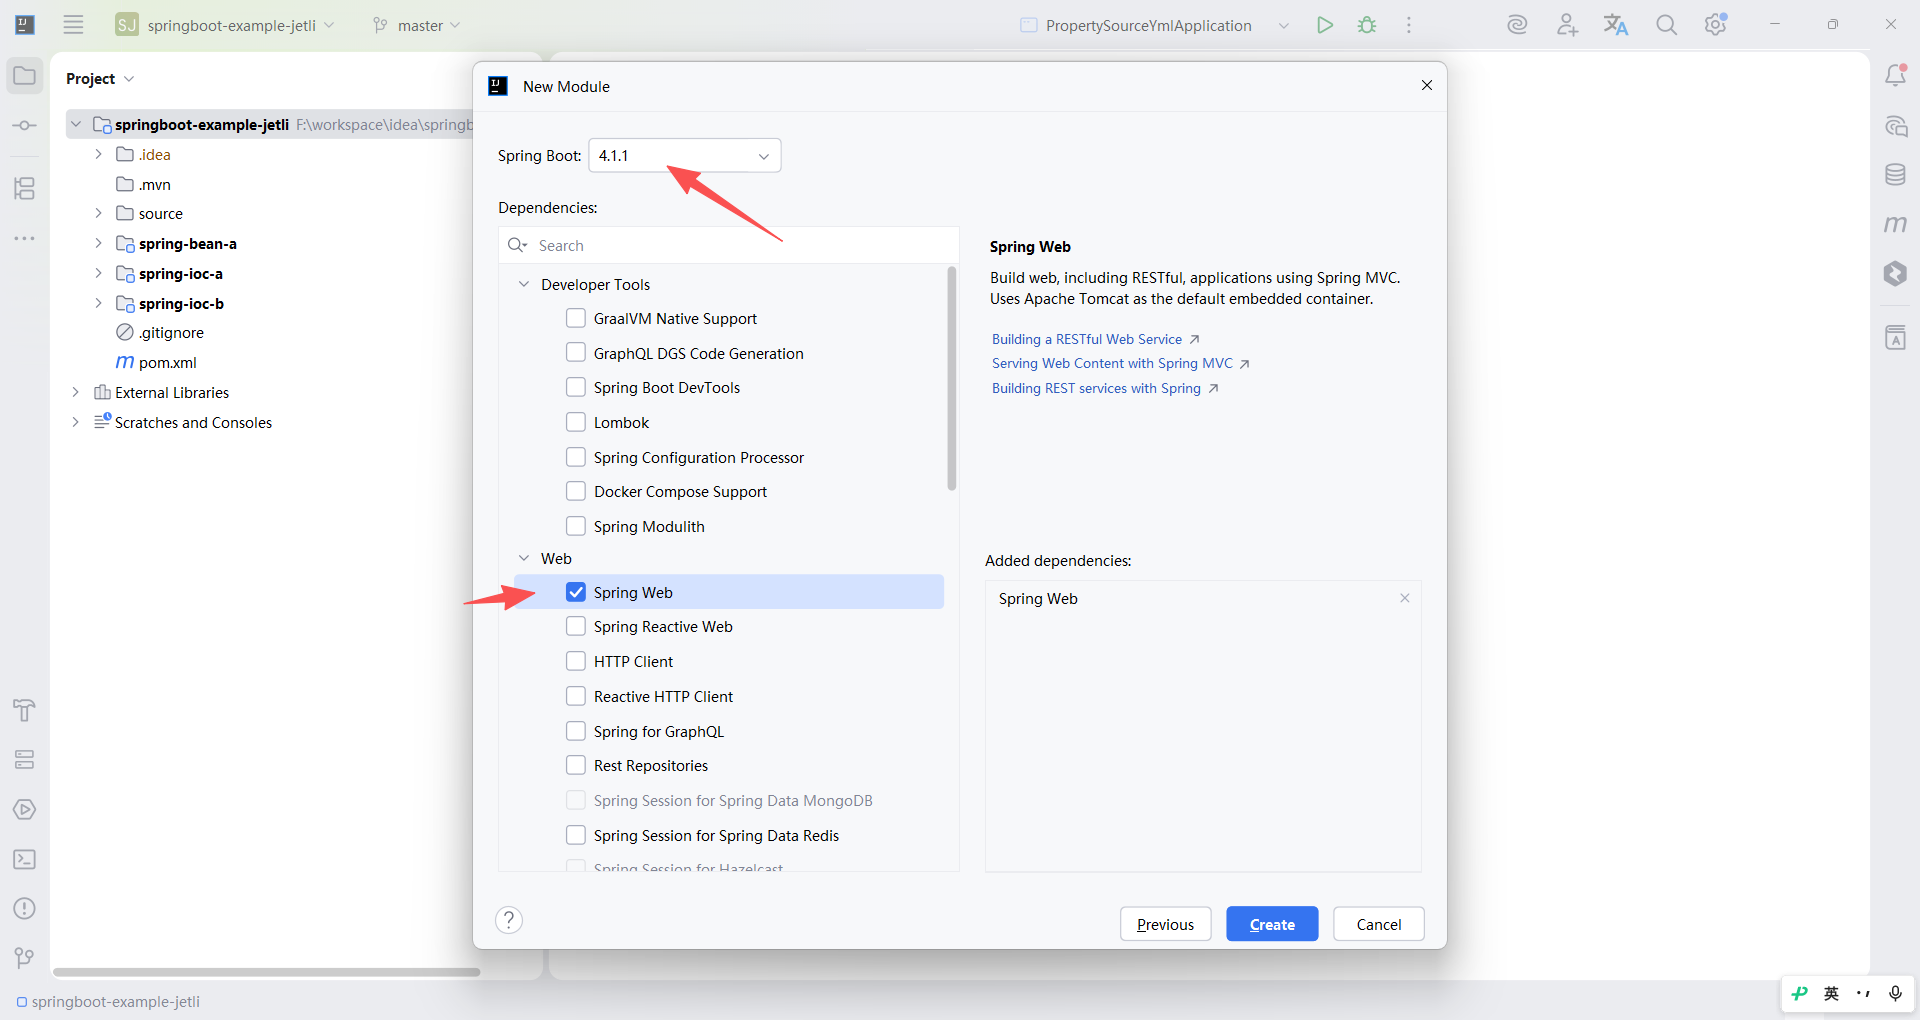Image resolution: width=1920 pixels, height=1020 pixels.
Task: Open springboot-example-jetli project switcher
Action: (x=225, y=25)
